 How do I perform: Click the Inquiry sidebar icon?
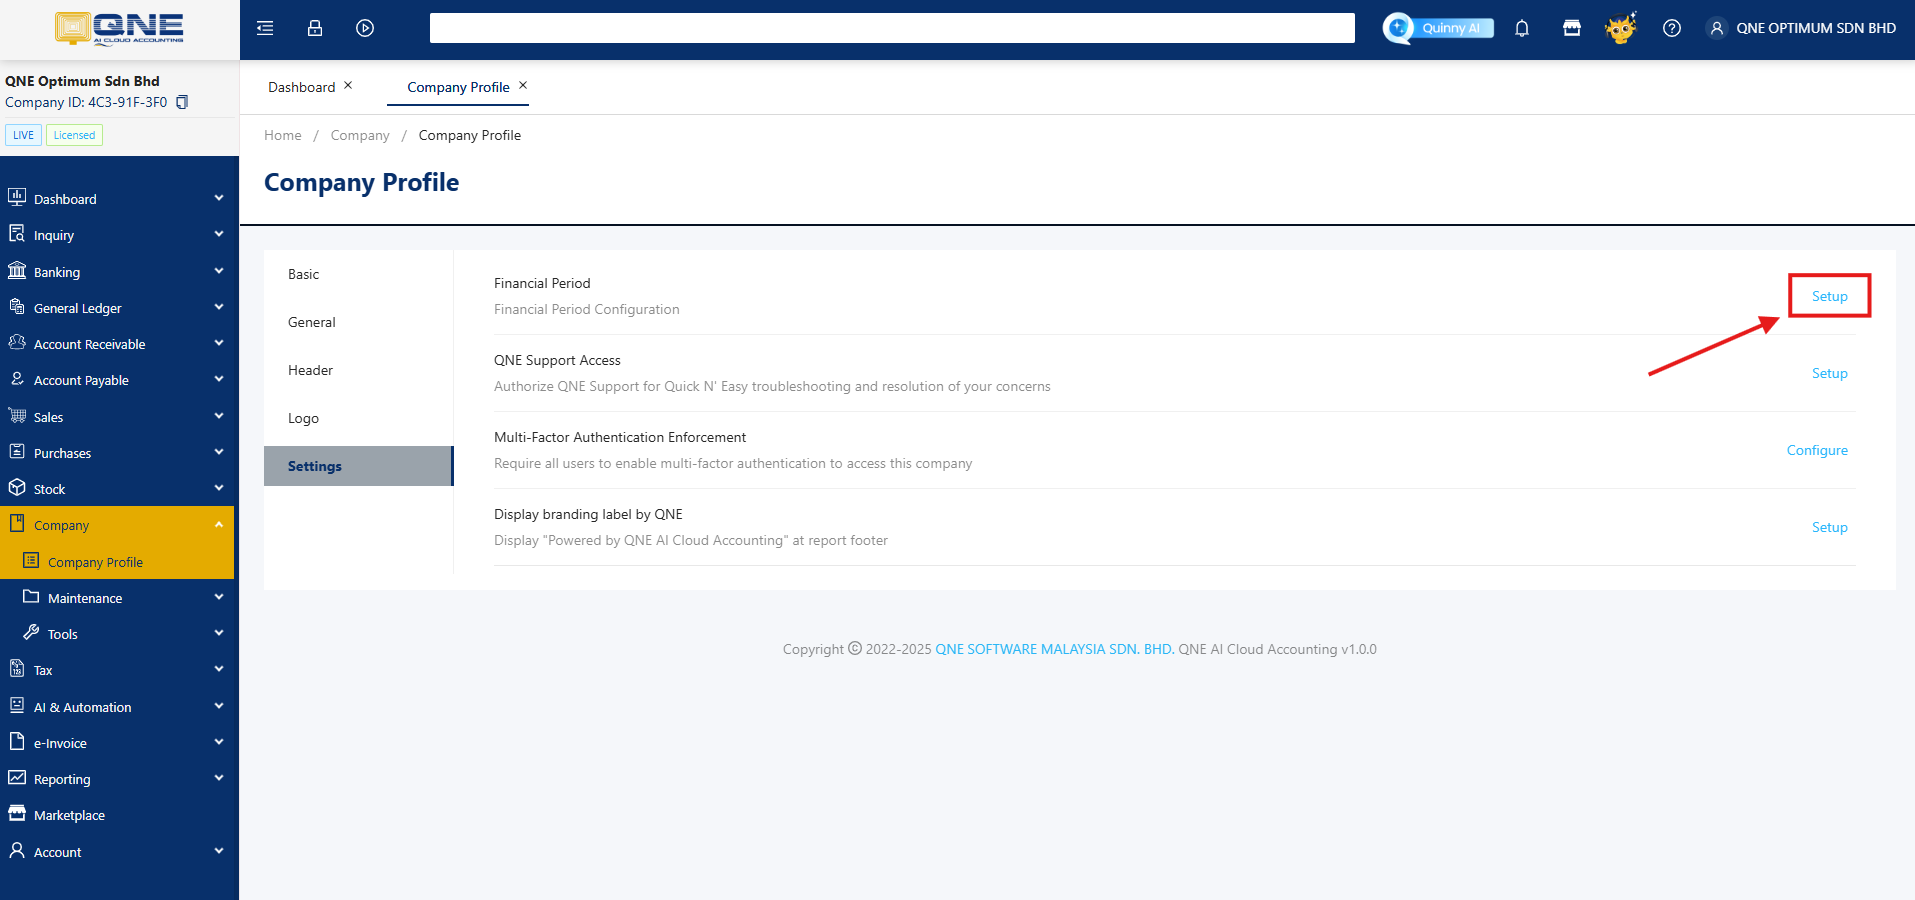[x=17, y=234]
